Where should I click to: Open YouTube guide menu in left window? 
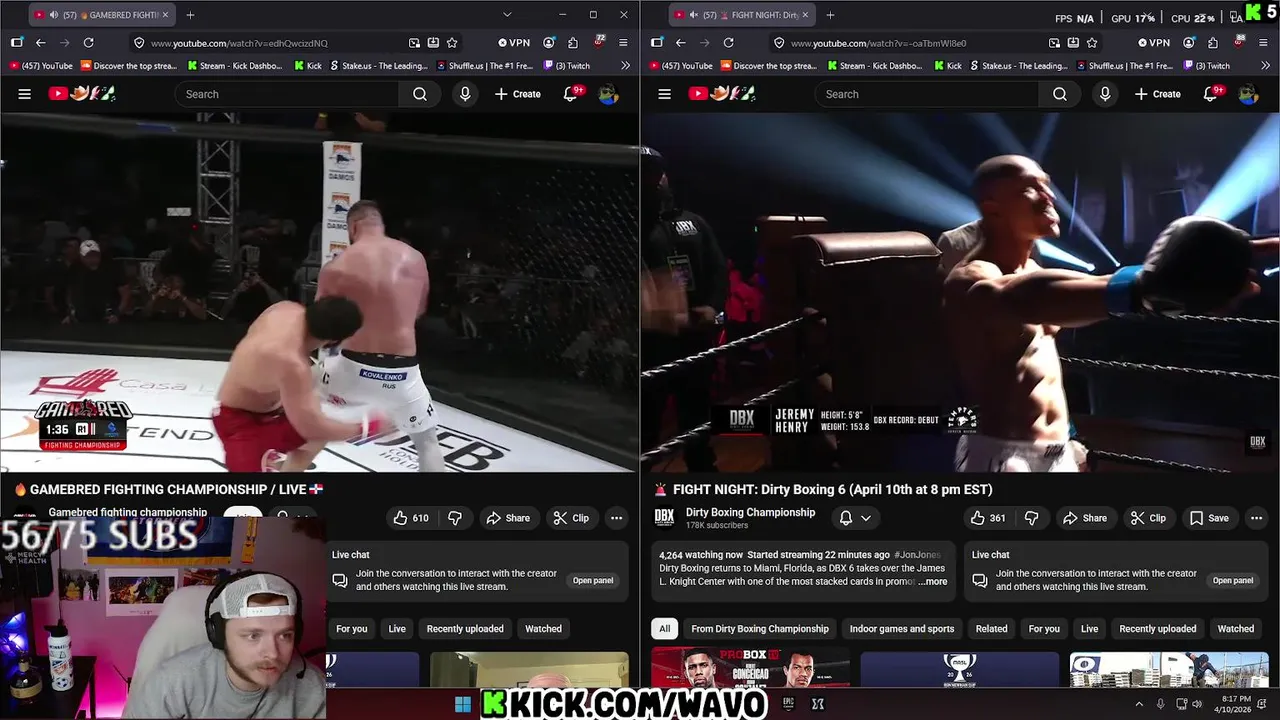pos(25,94)
